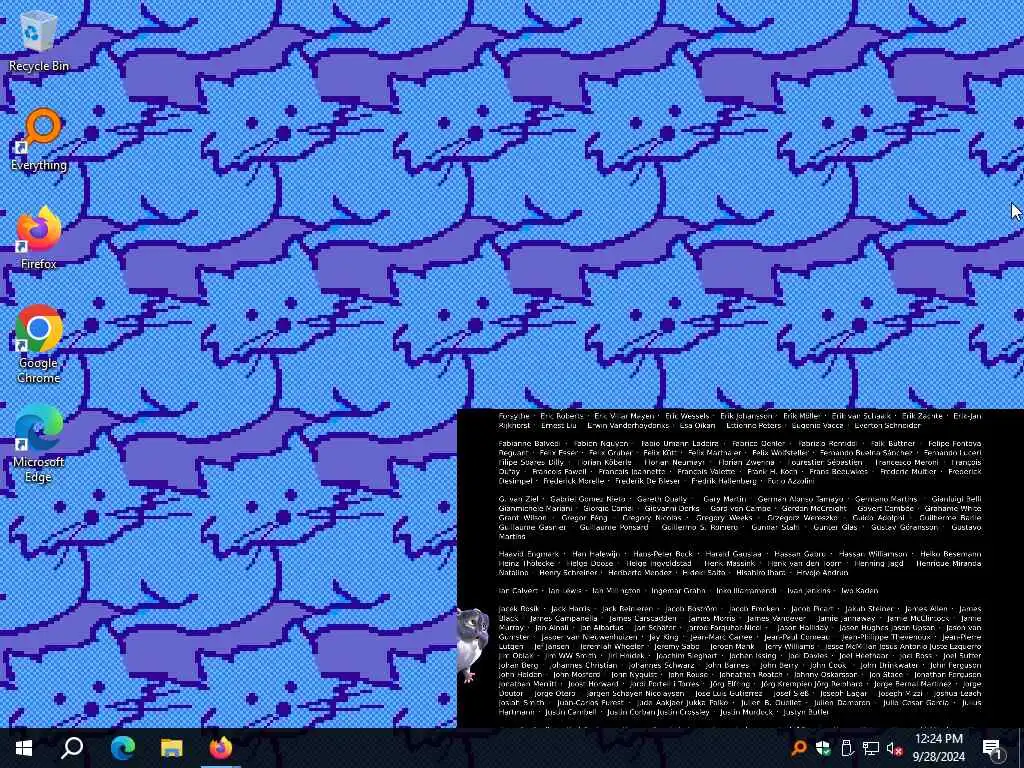Click the name "Ian Calvert" in the credits
1024x768 pixels.
[518, 590]
